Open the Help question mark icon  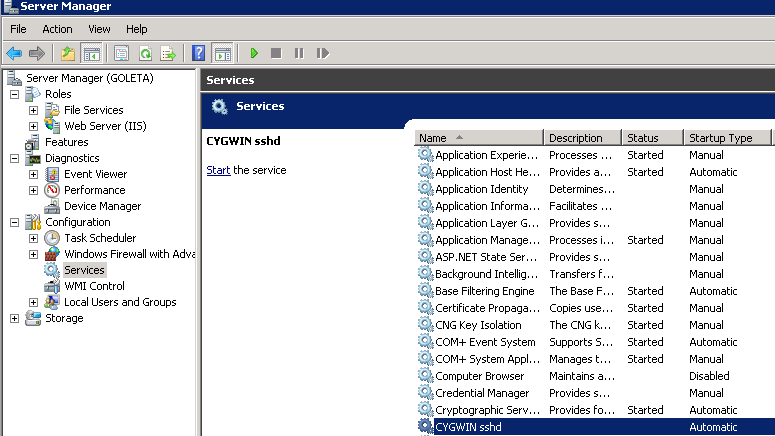coord(199,53)
